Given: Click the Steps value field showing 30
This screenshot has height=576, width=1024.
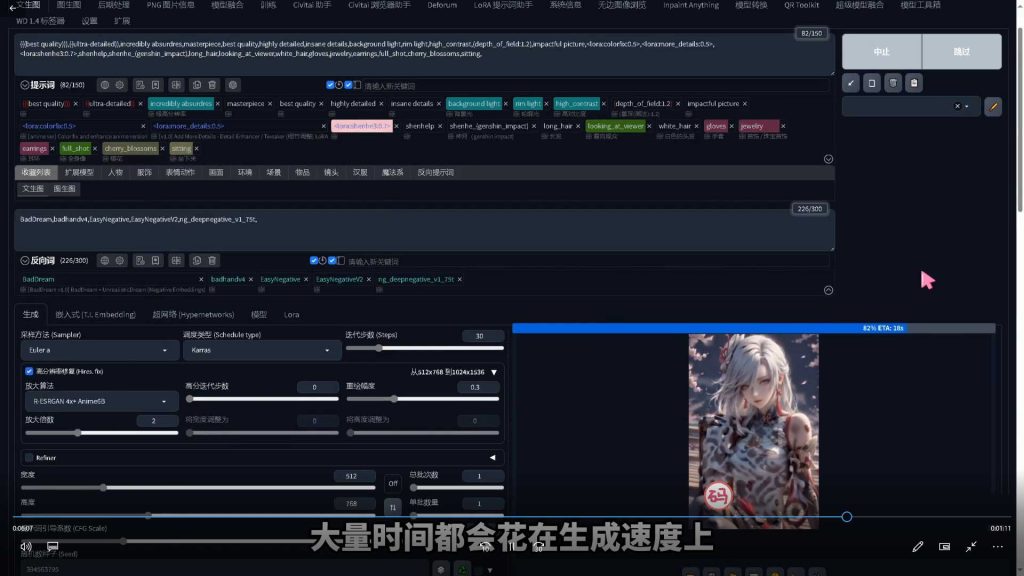Looking at the screenshot, I should 482,336.
